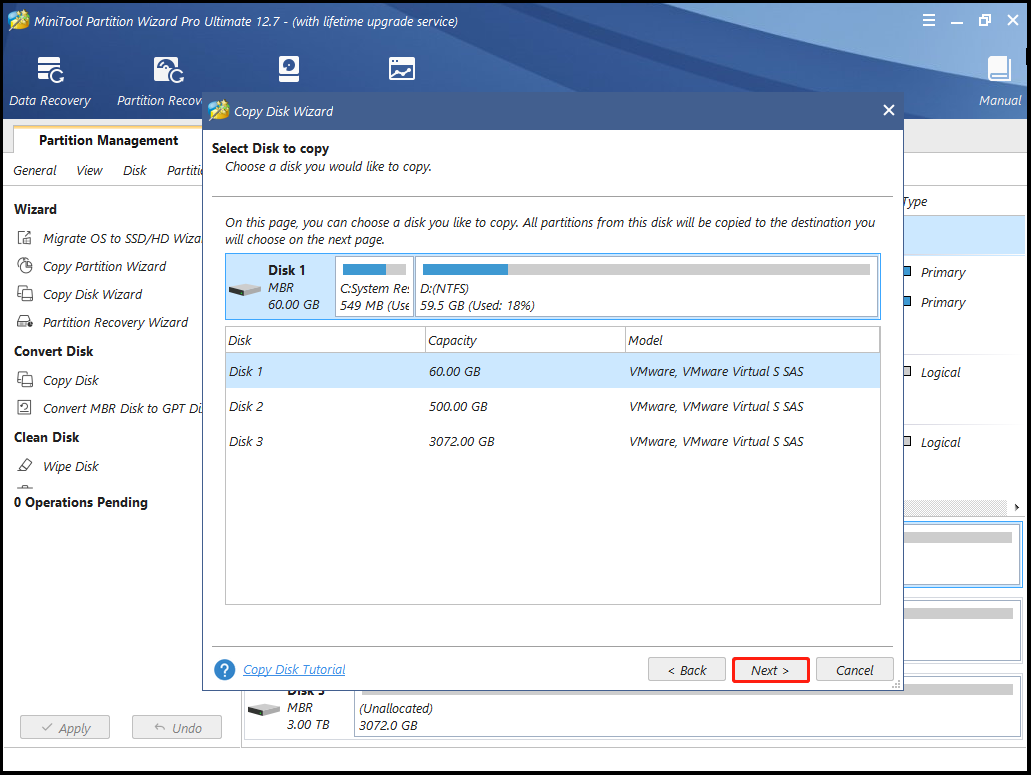Open the Disk menu
The image size is (1031, 775).
pos(135,171)
